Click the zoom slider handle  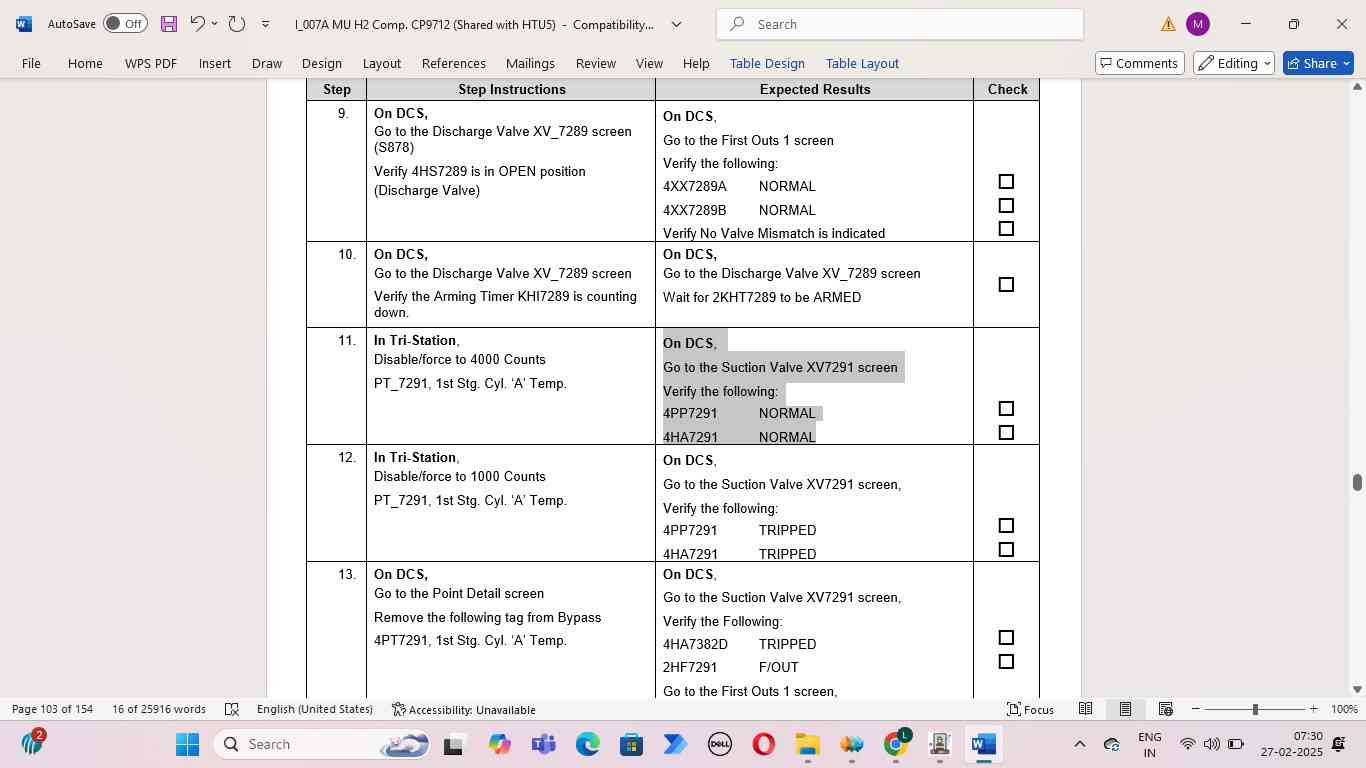[1255, 709]
